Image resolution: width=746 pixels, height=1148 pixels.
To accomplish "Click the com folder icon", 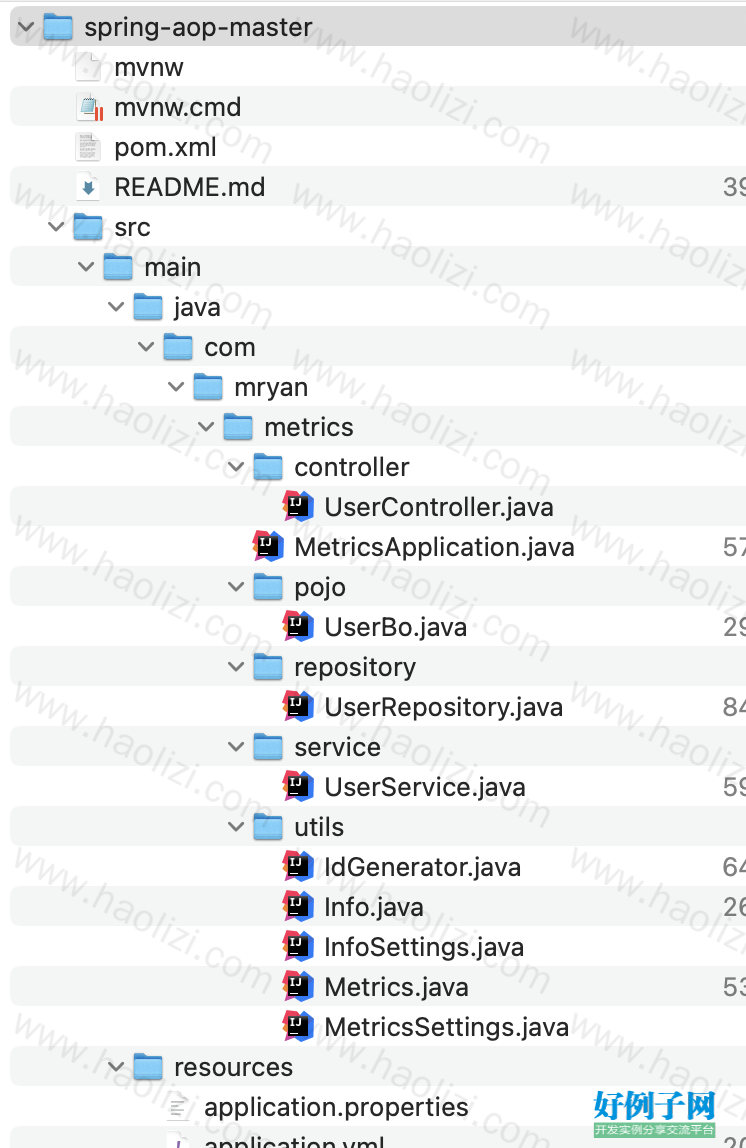I will pyautogui.click(x=178, y=347).
